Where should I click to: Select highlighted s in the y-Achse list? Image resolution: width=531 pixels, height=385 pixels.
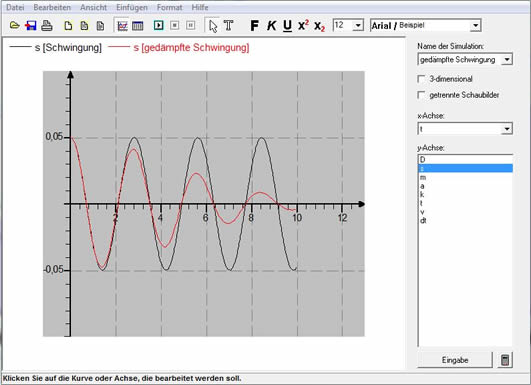pyautogui.click(x=465, y=168)
